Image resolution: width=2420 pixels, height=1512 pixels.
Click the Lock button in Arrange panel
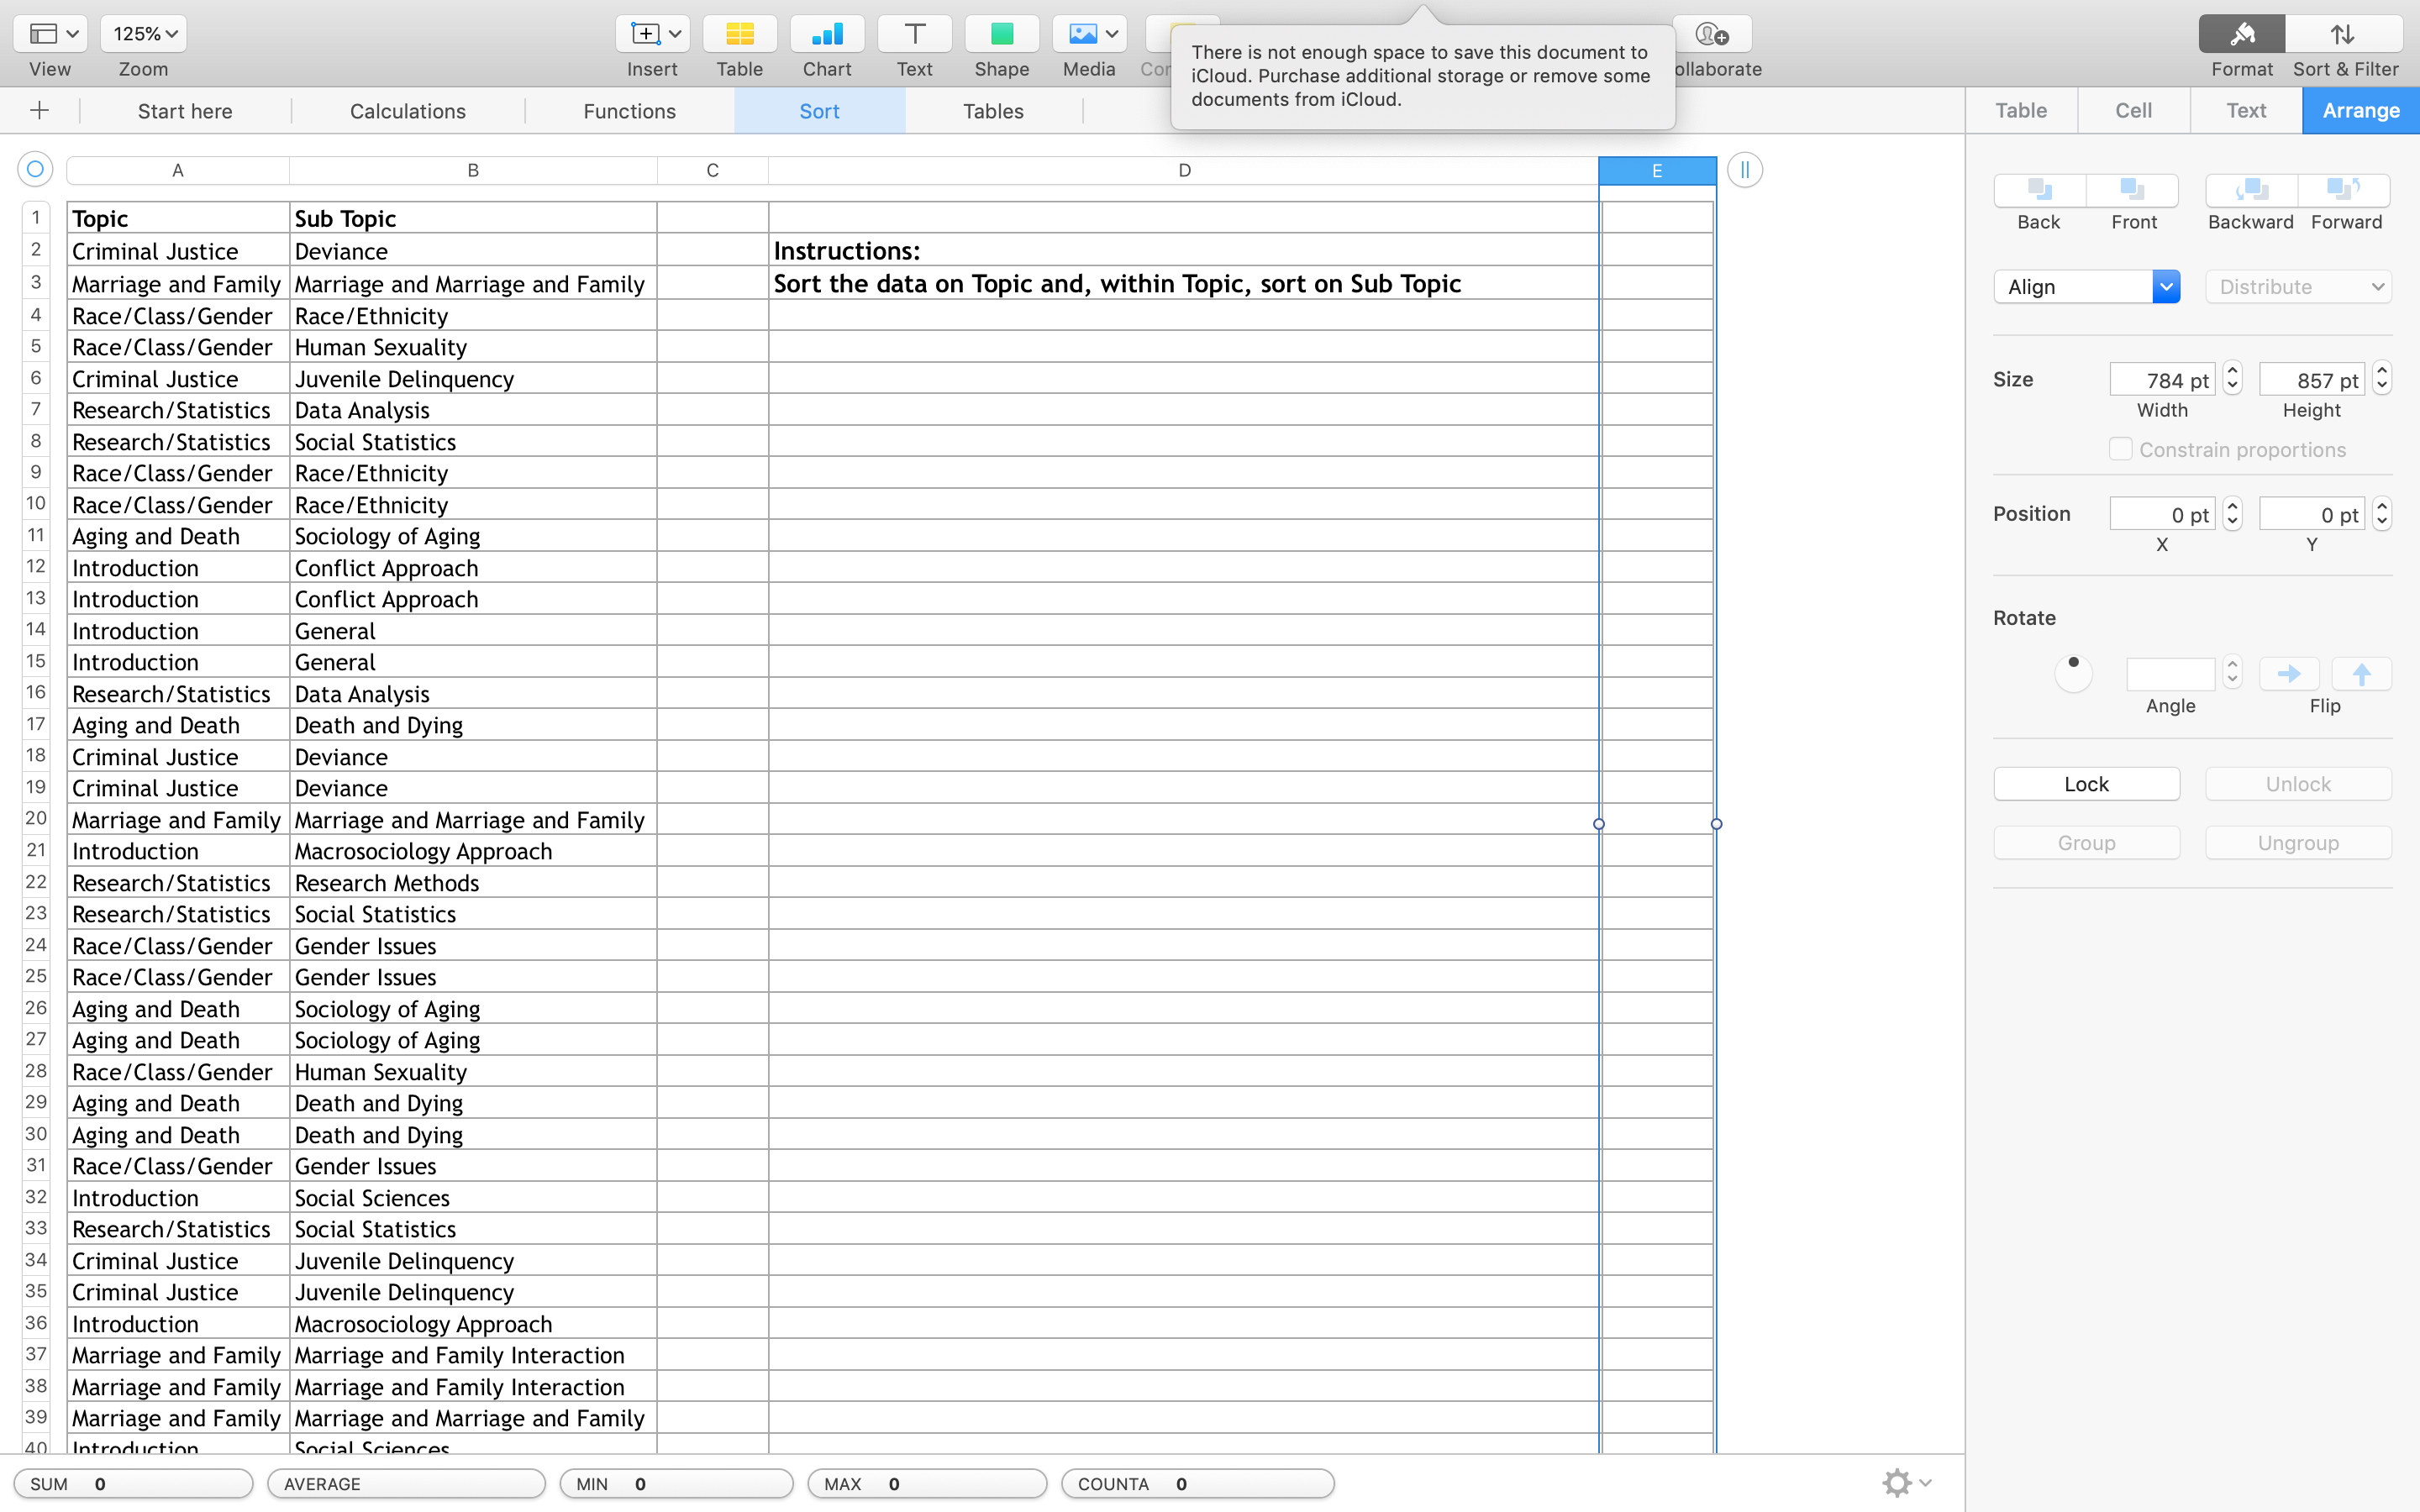point(2087,782)
